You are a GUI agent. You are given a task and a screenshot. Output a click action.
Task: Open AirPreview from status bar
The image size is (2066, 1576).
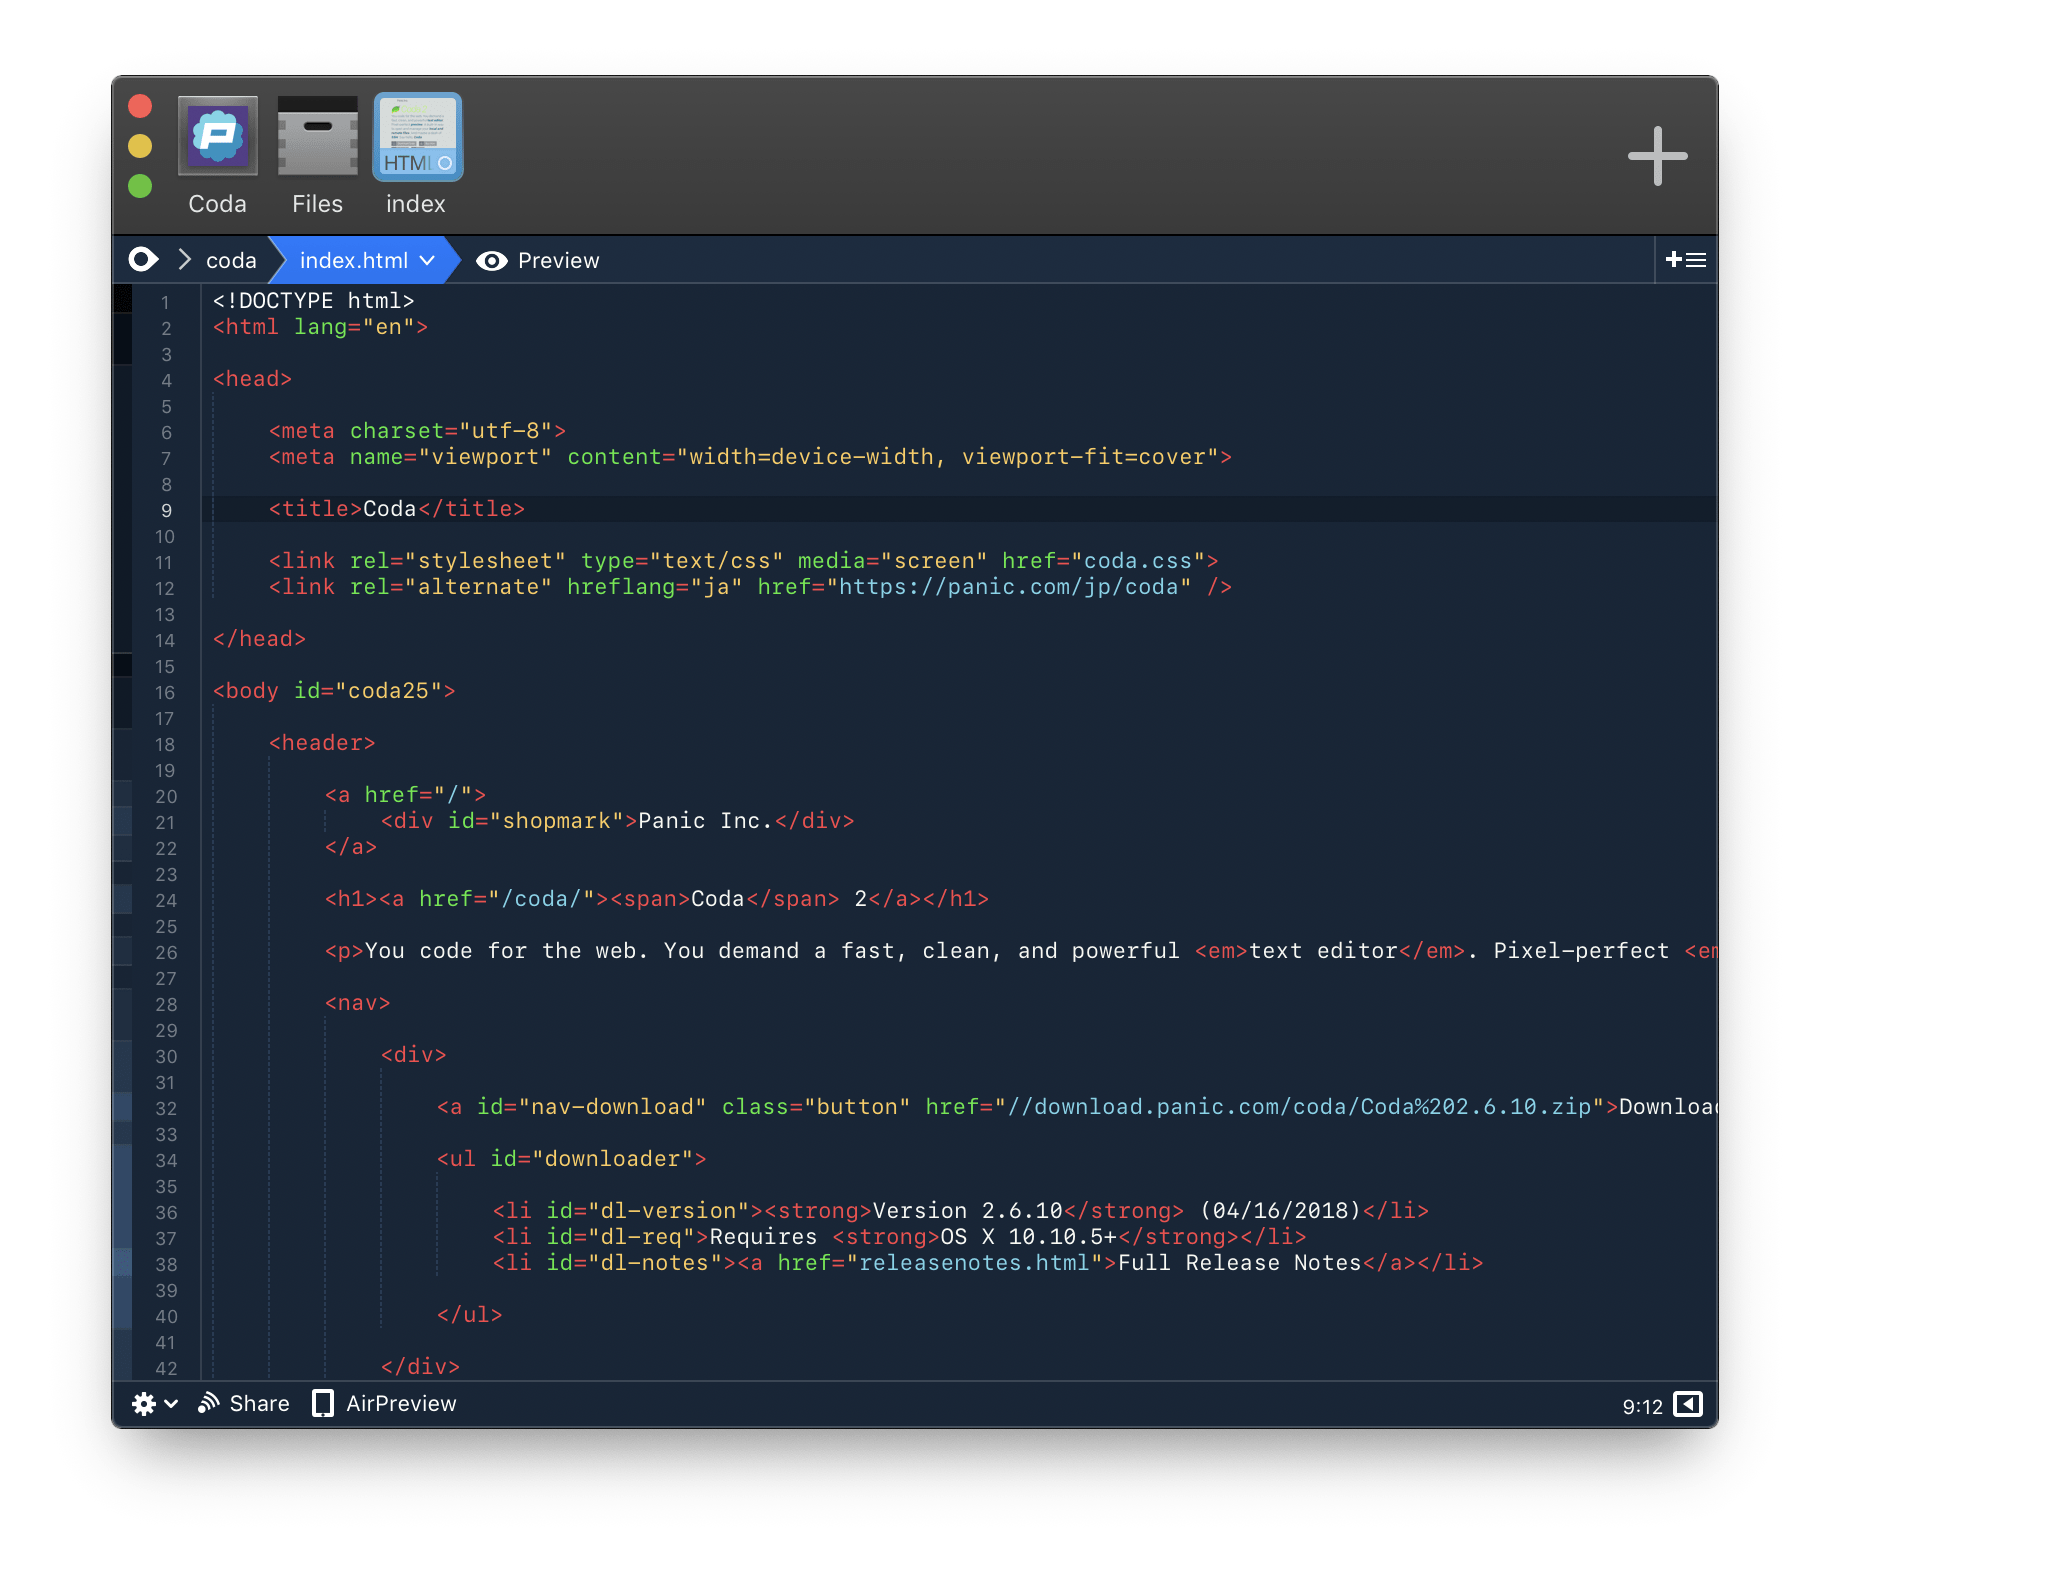click(402, 1404)
